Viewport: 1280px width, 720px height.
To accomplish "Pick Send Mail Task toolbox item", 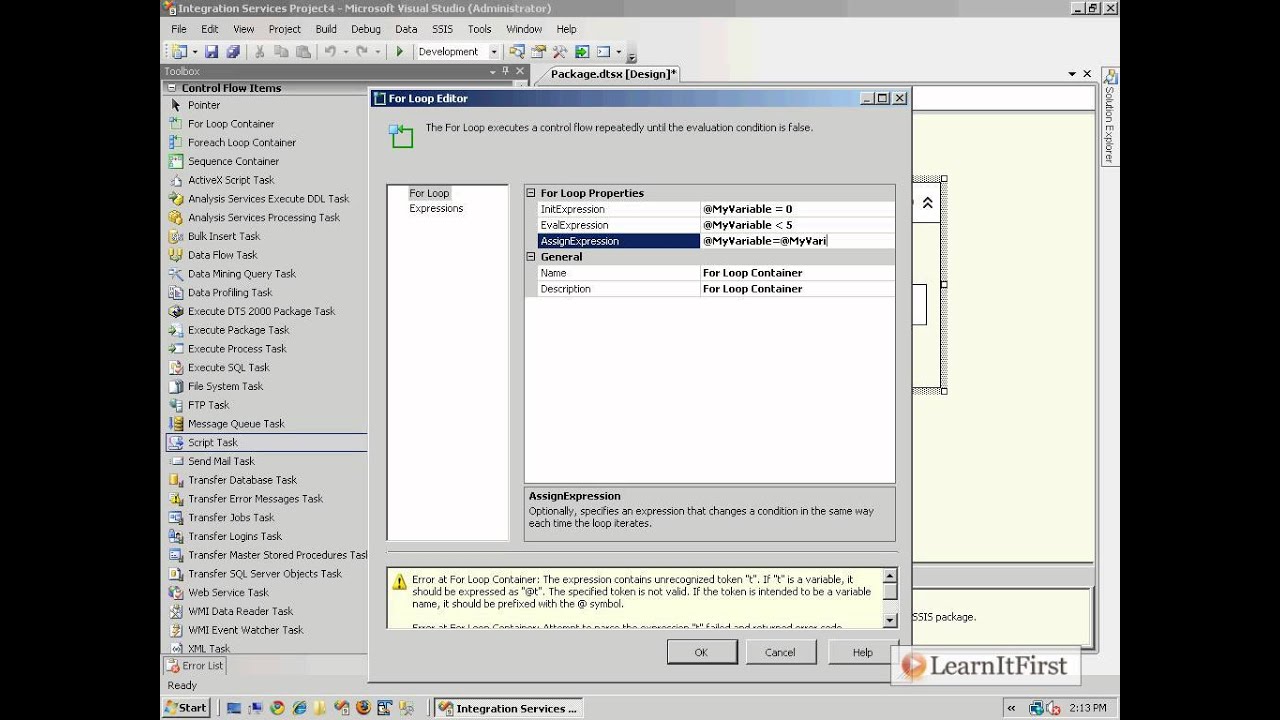I will [x=221, y=461].
